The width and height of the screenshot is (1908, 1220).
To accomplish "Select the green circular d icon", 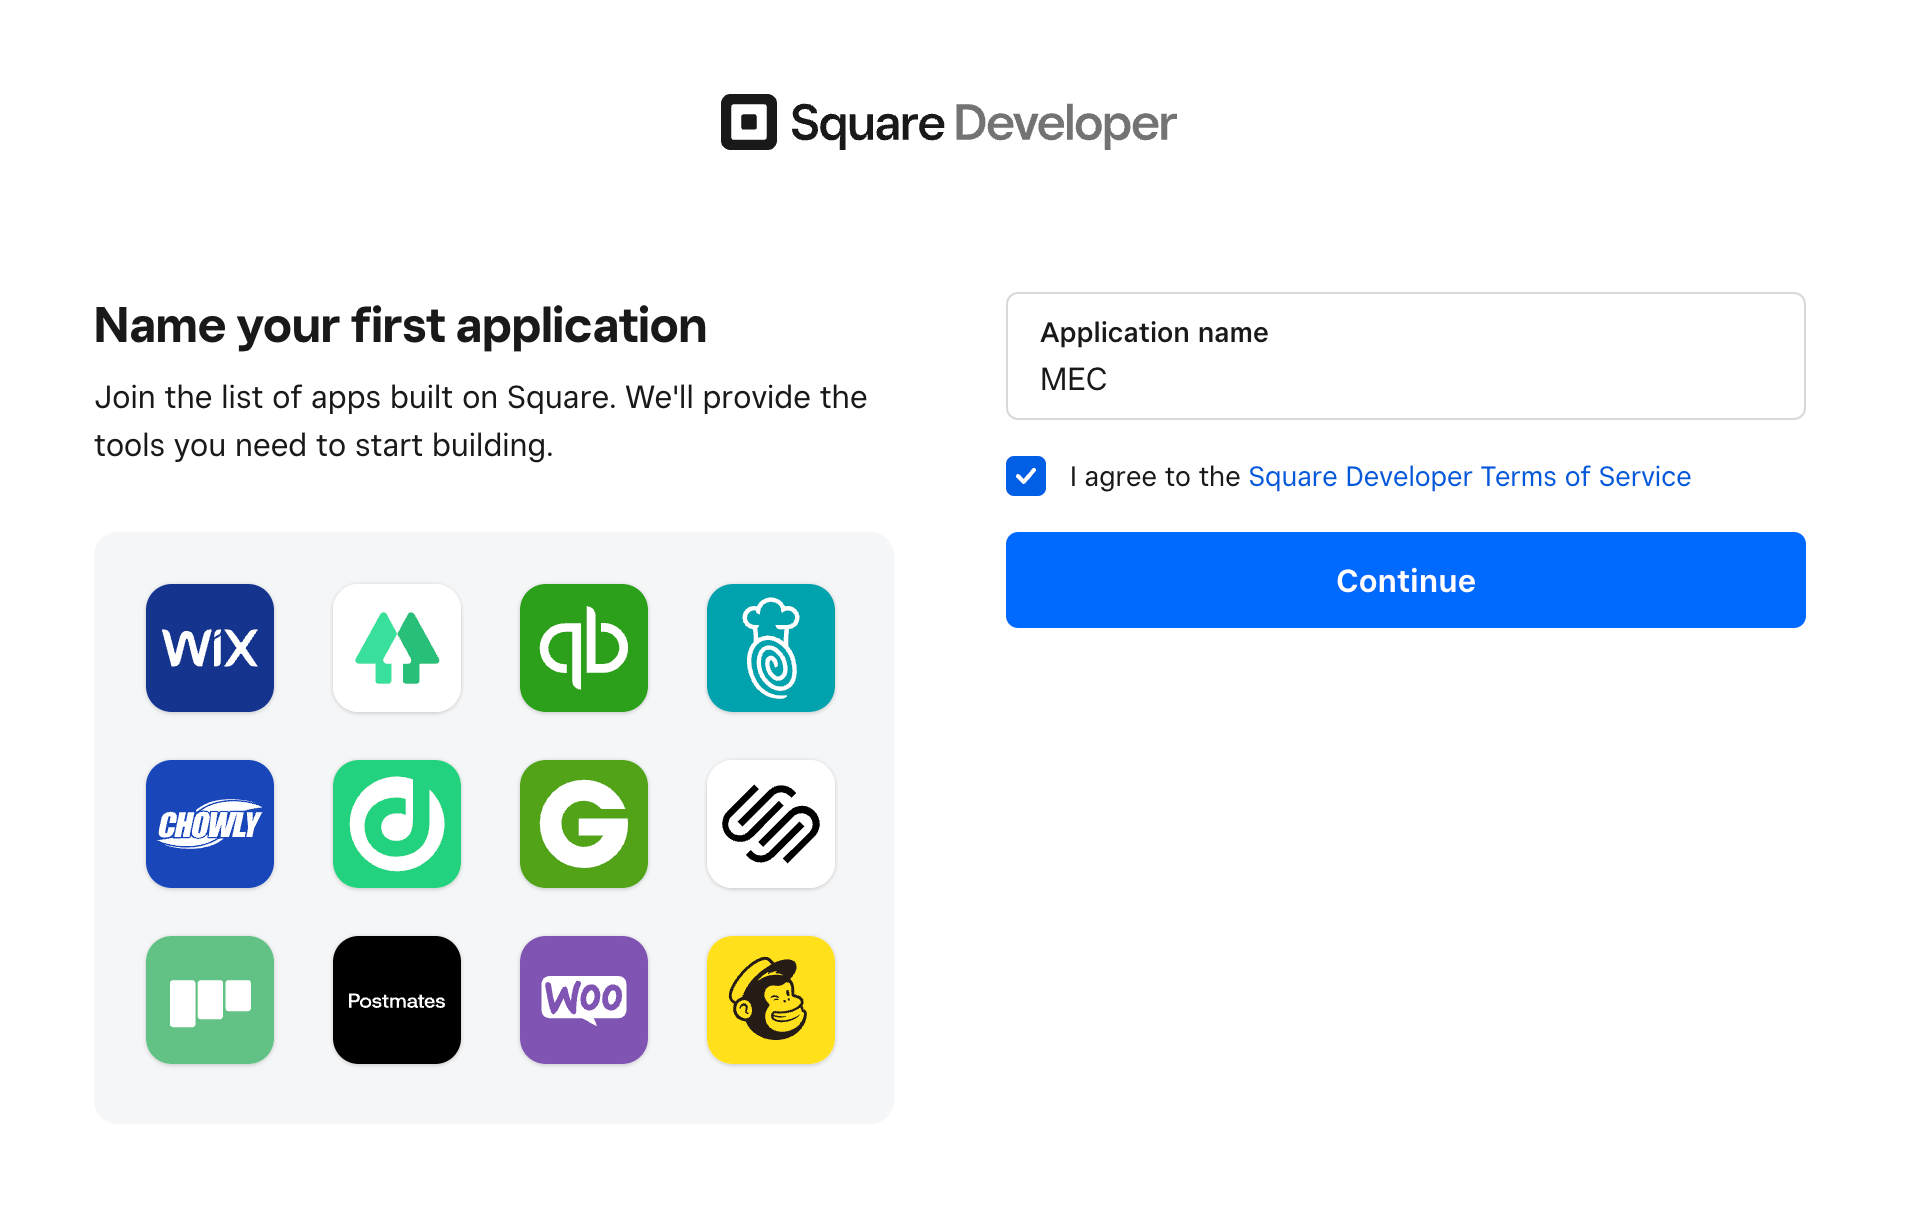I will point(397,824).
